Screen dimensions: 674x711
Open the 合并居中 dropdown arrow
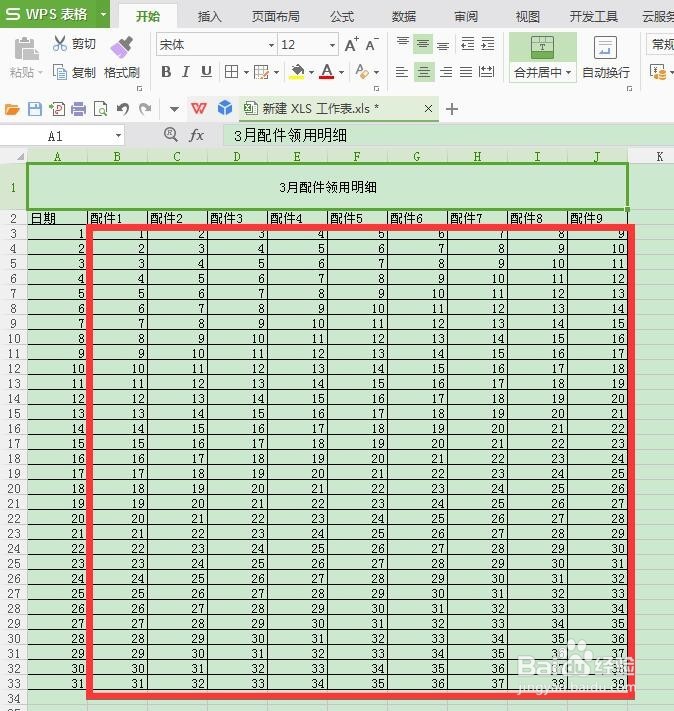[568, 73]
